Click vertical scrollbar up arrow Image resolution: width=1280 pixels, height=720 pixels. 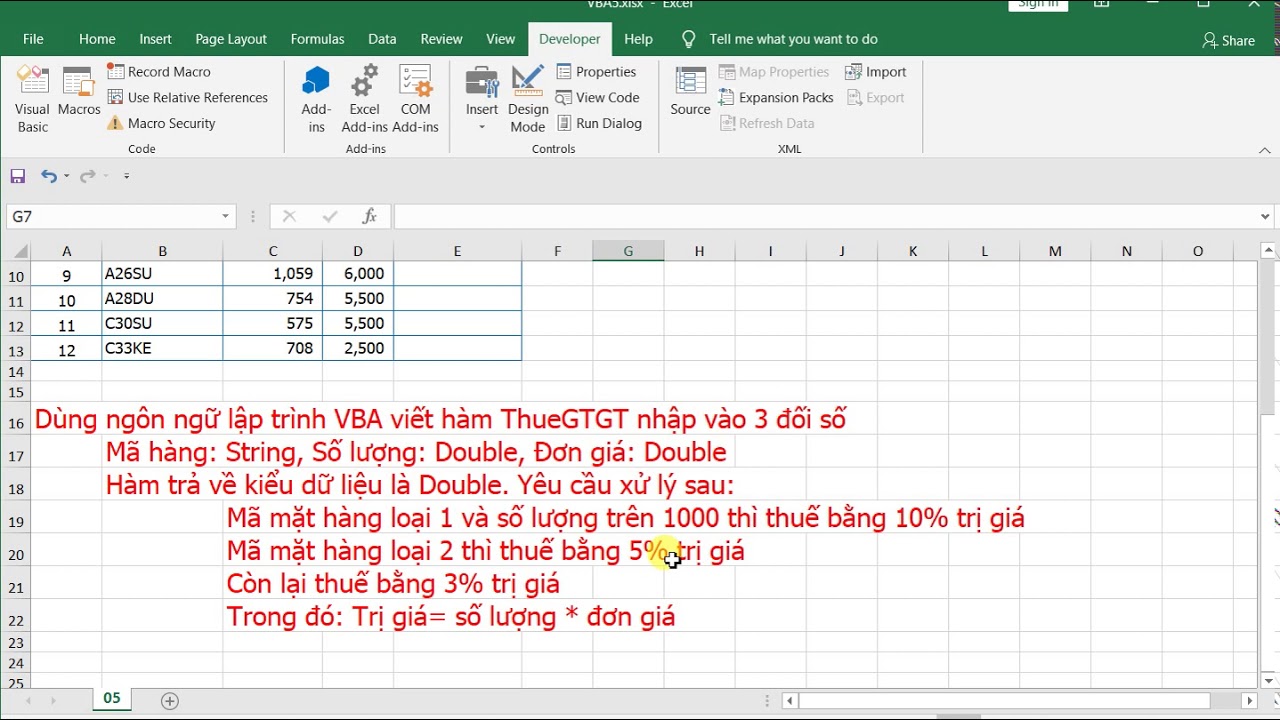point(1270,250)
